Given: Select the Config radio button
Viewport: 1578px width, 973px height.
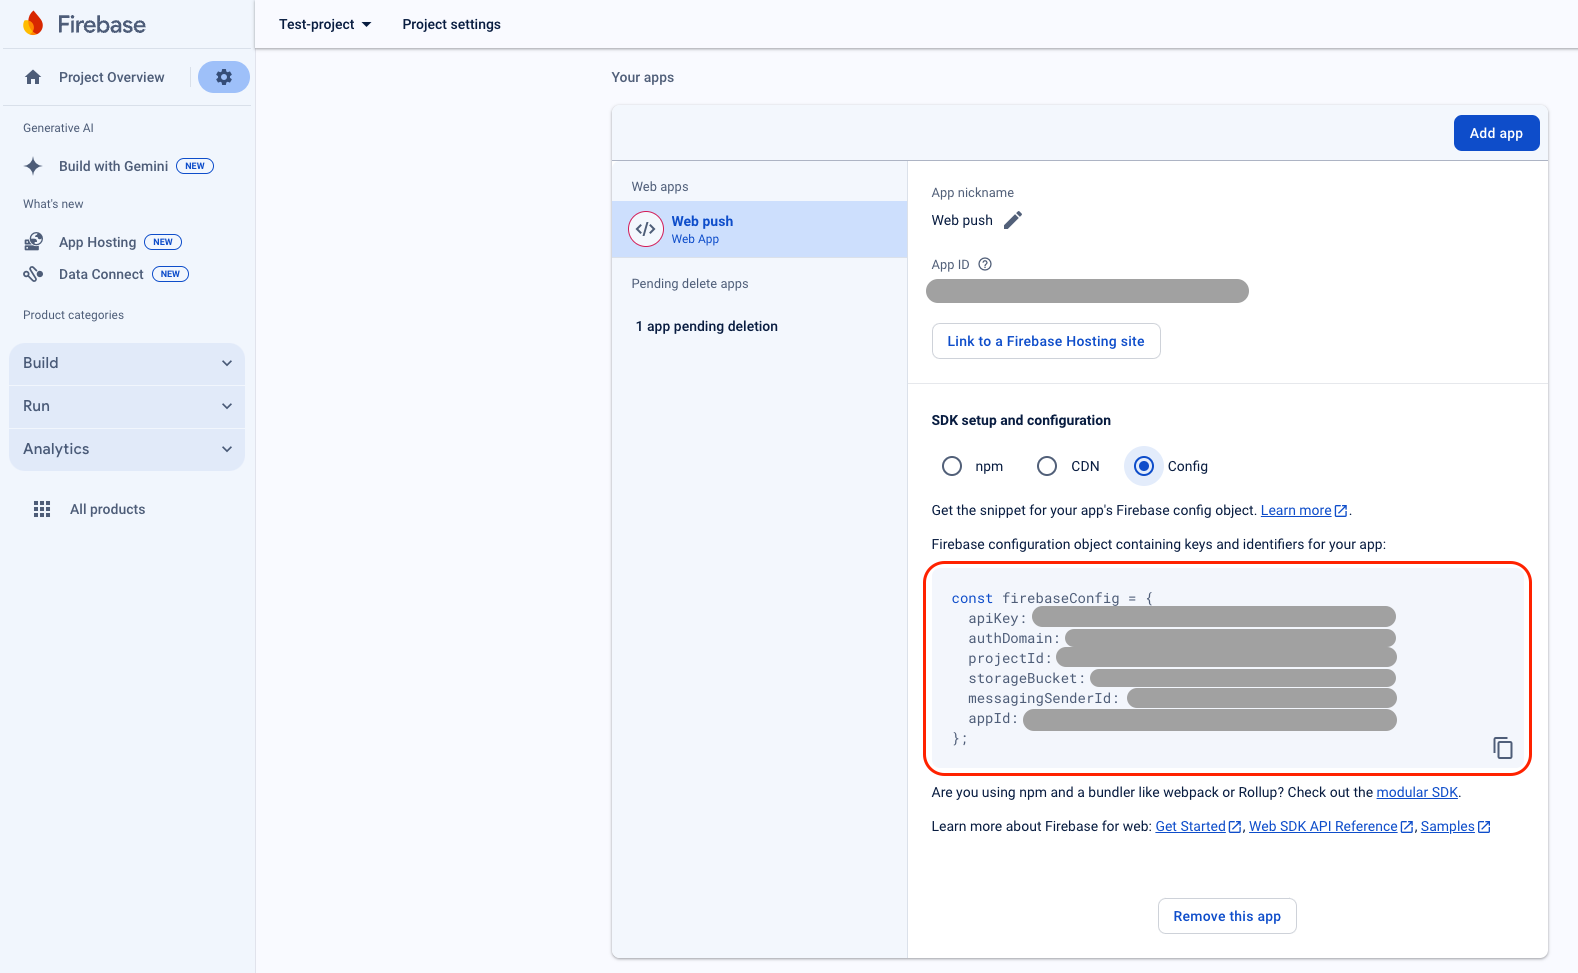Looking at the screenshot, I should point(1144,466).
